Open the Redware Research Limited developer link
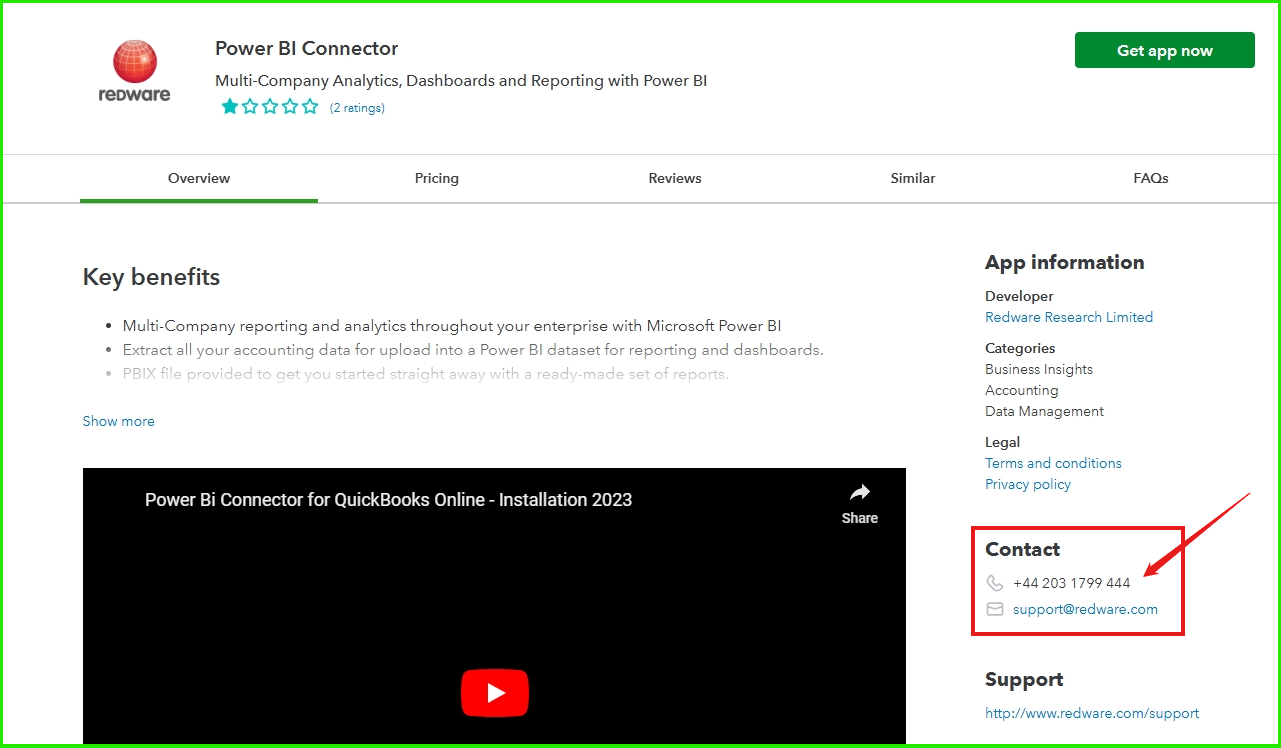This screenshot has height=748, width=1281. point(1068,317)
